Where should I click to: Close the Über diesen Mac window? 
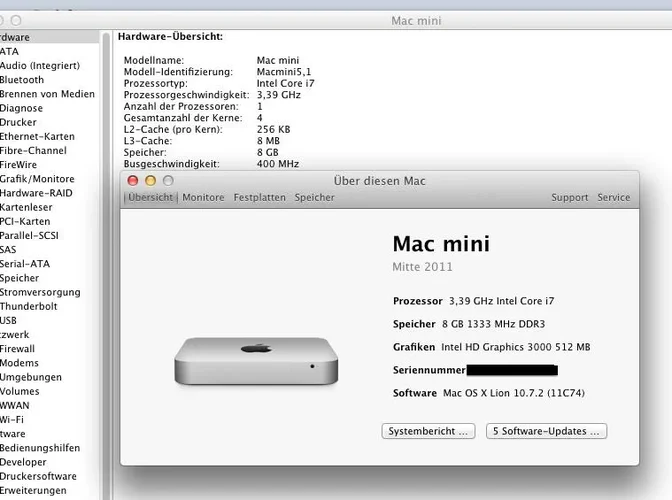[133, 181]
